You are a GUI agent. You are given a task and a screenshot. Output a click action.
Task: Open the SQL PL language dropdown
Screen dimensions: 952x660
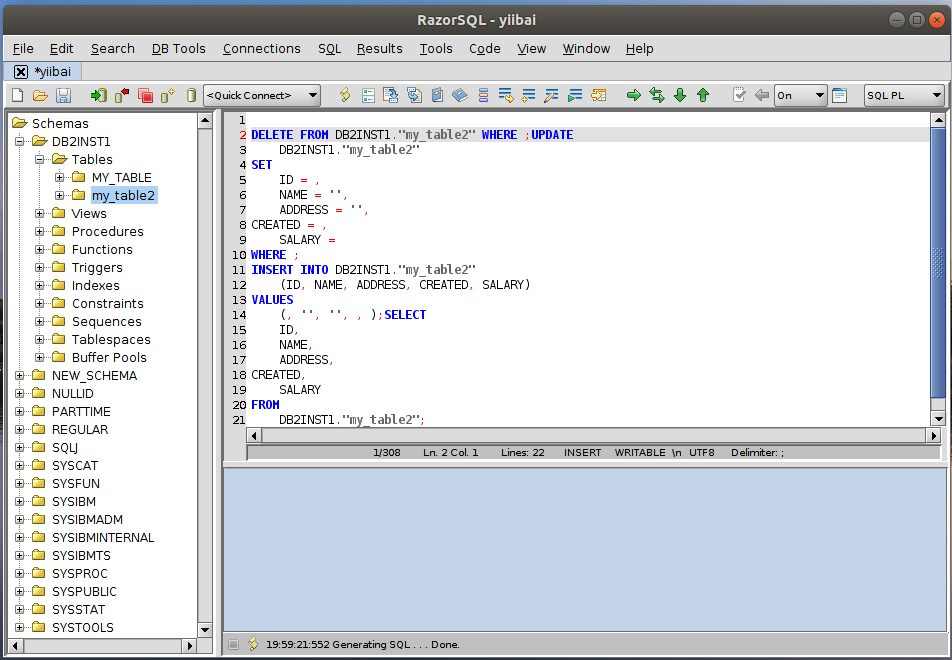point(904,95)
